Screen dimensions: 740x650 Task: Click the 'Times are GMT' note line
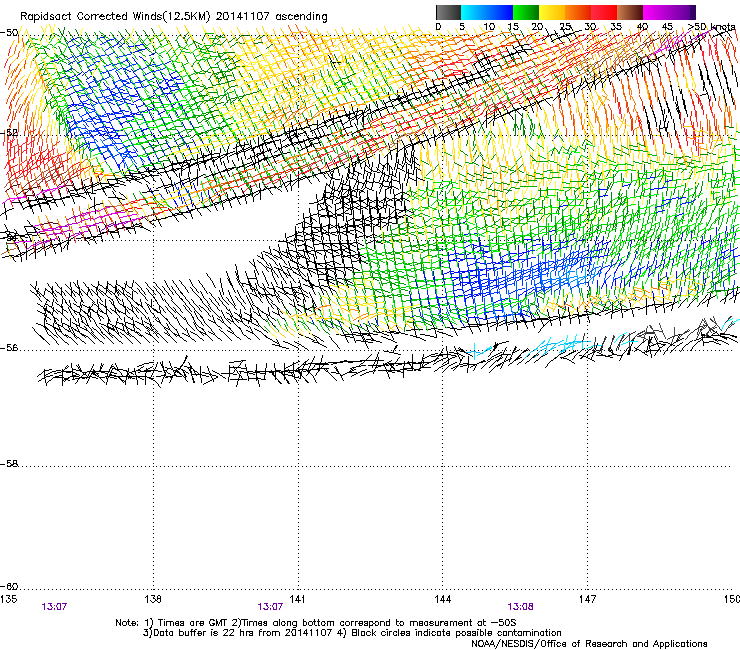316,623
